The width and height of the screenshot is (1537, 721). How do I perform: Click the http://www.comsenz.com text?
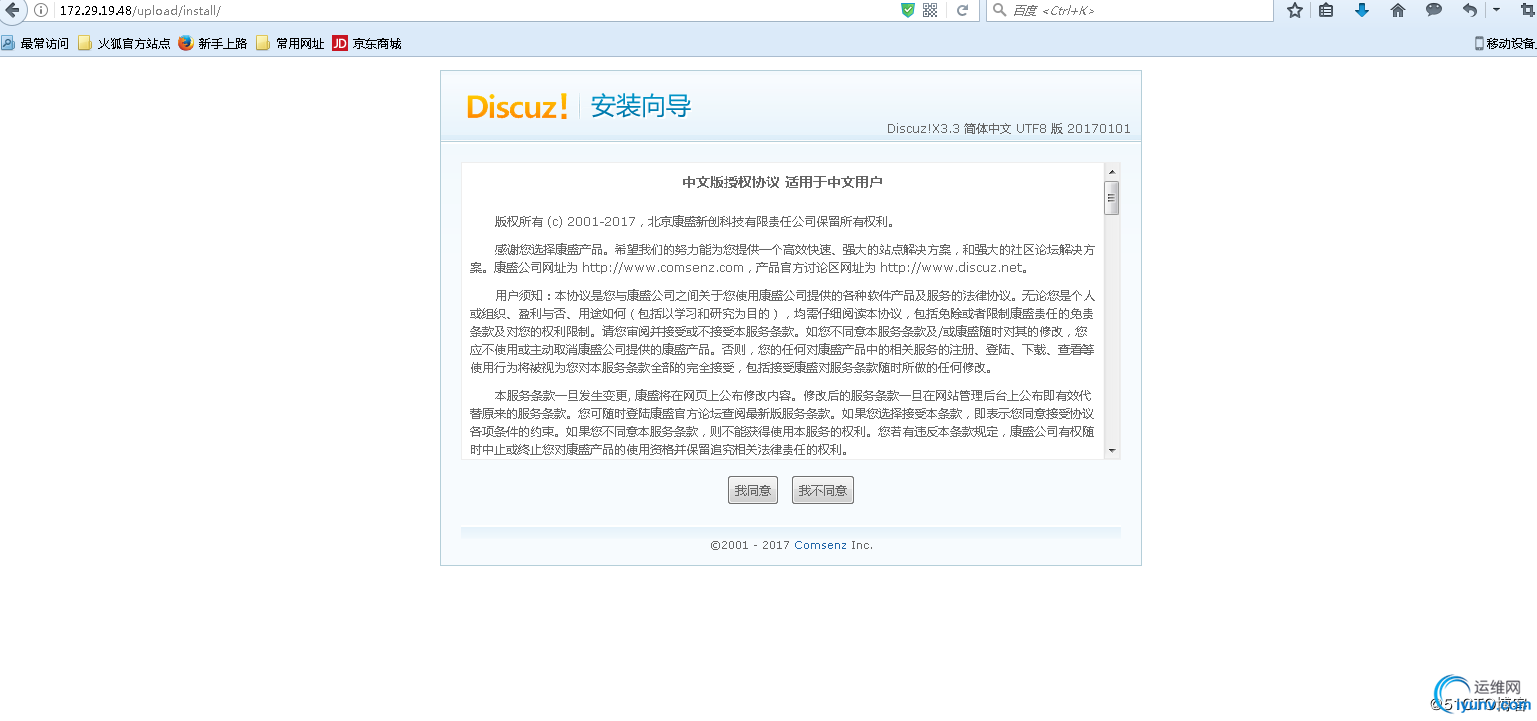663,268
